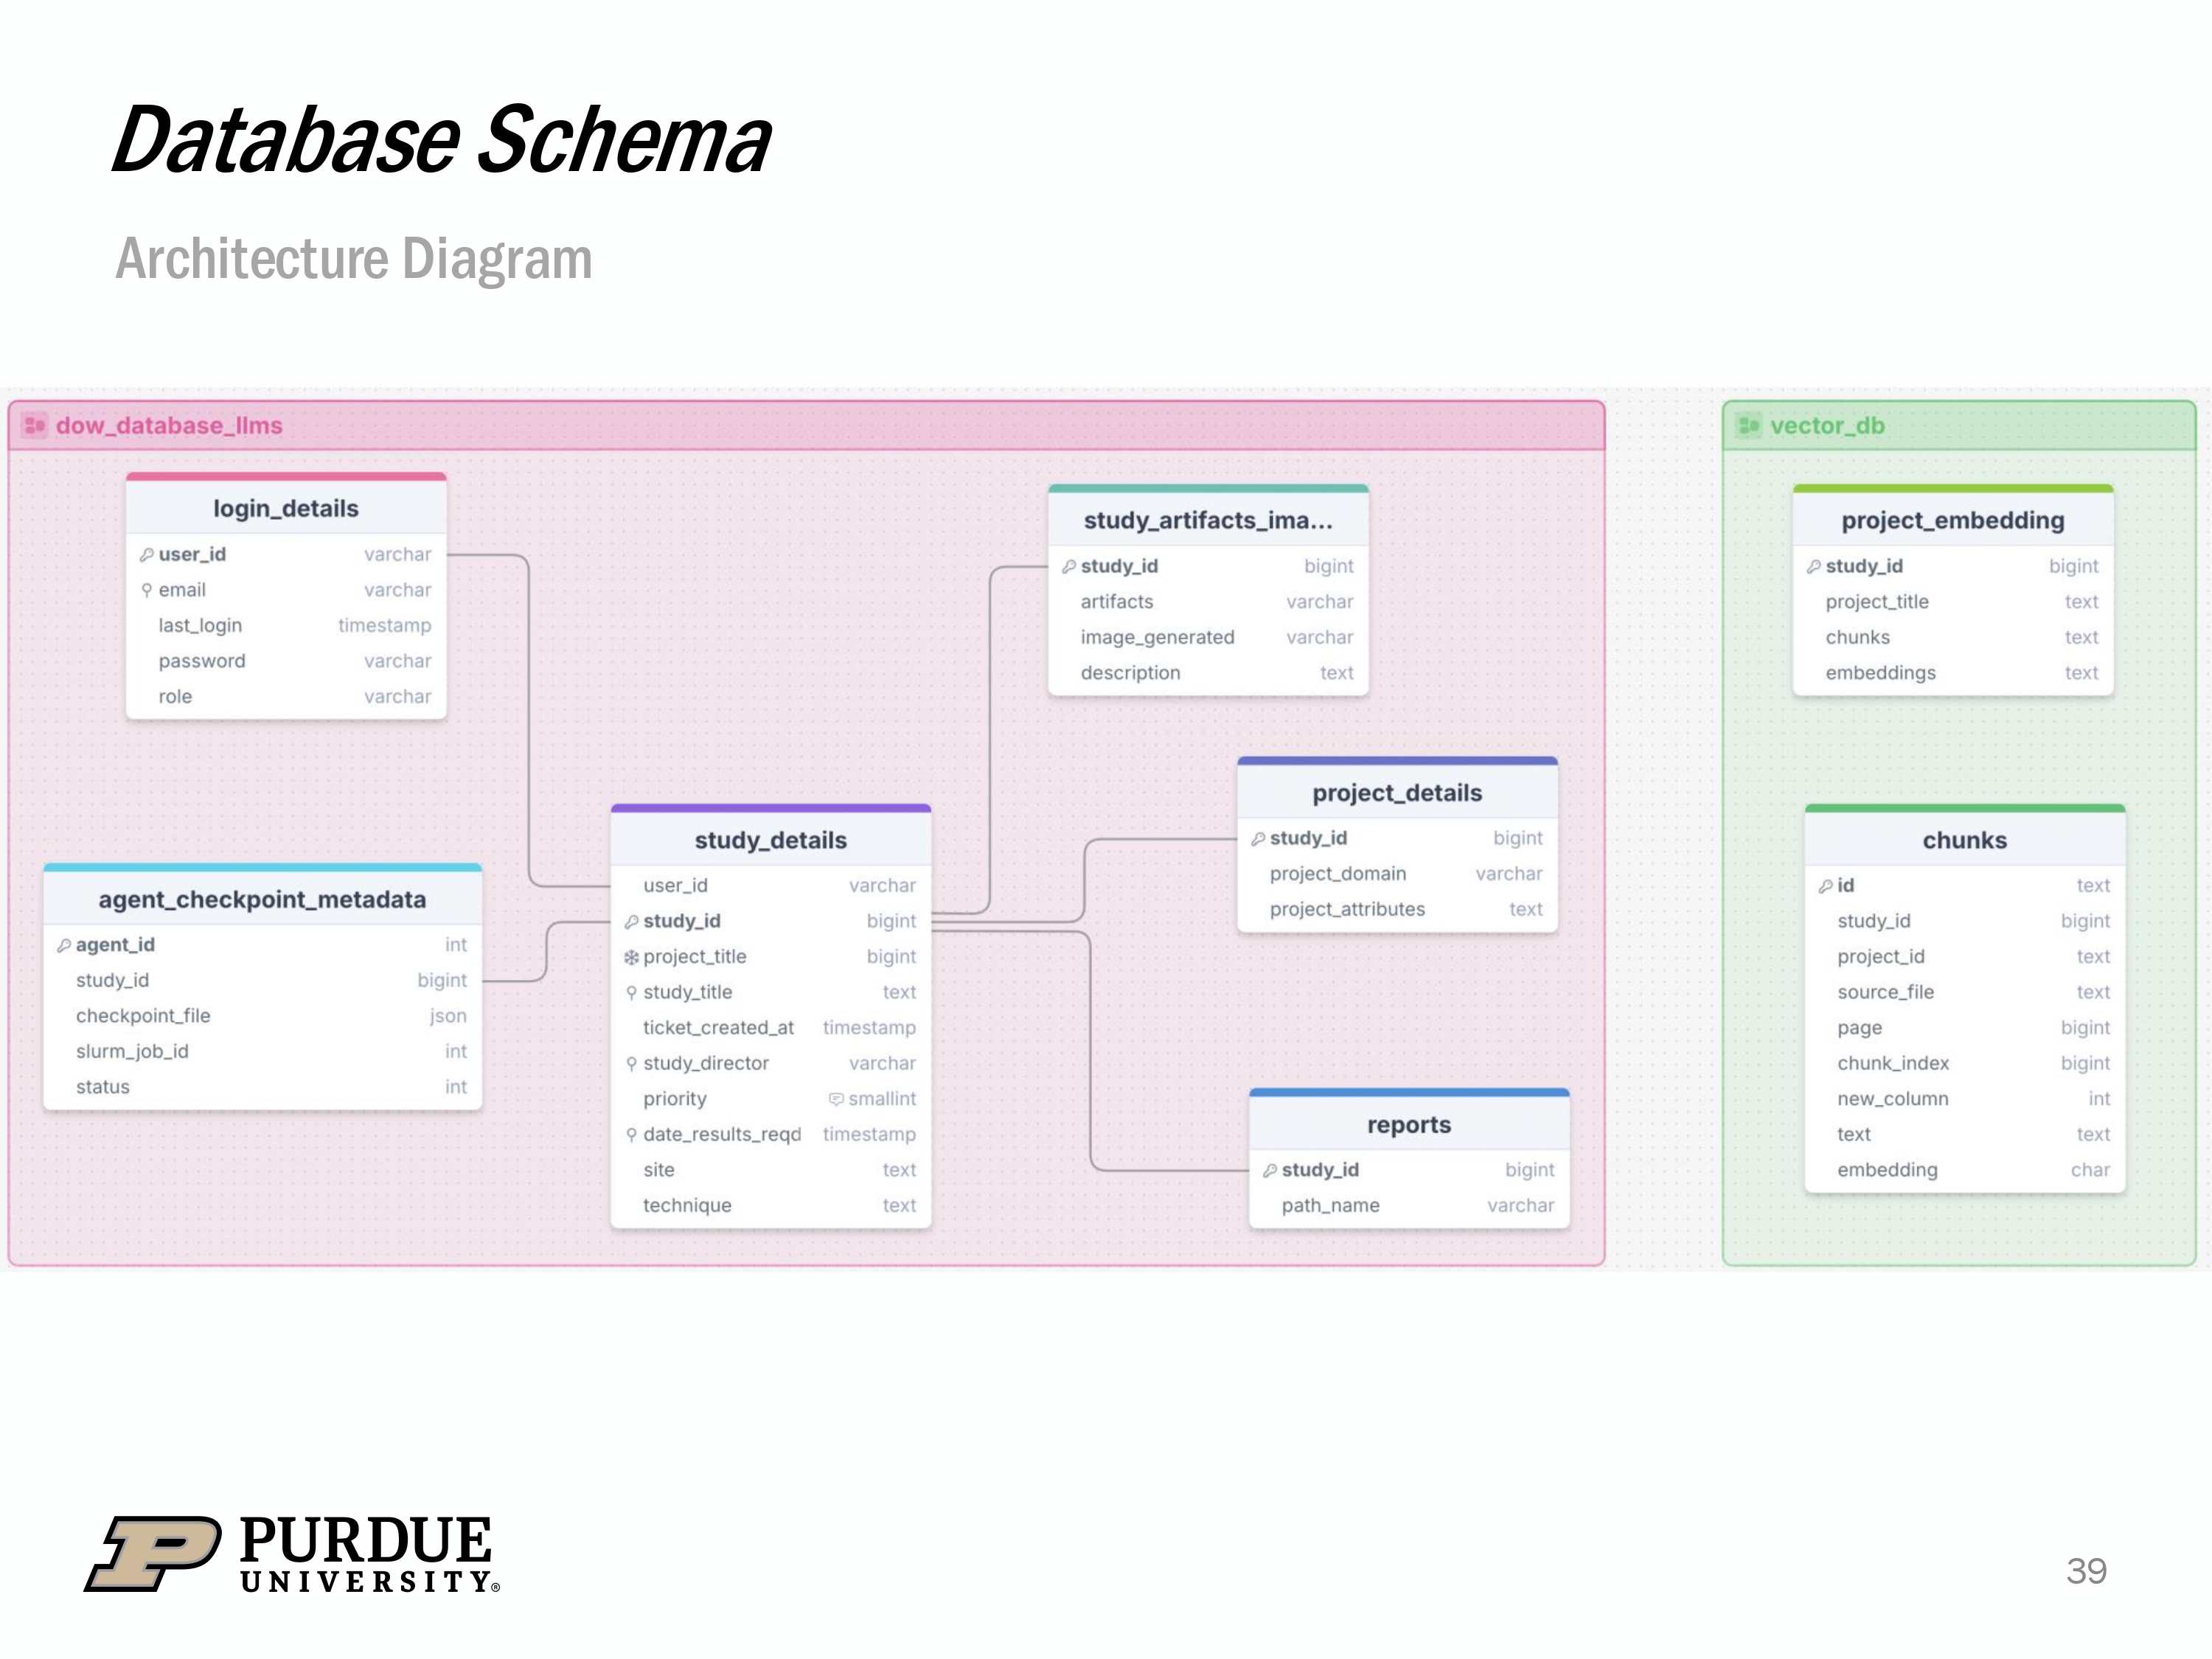Select the study_details table header

(x=770, y=840)
